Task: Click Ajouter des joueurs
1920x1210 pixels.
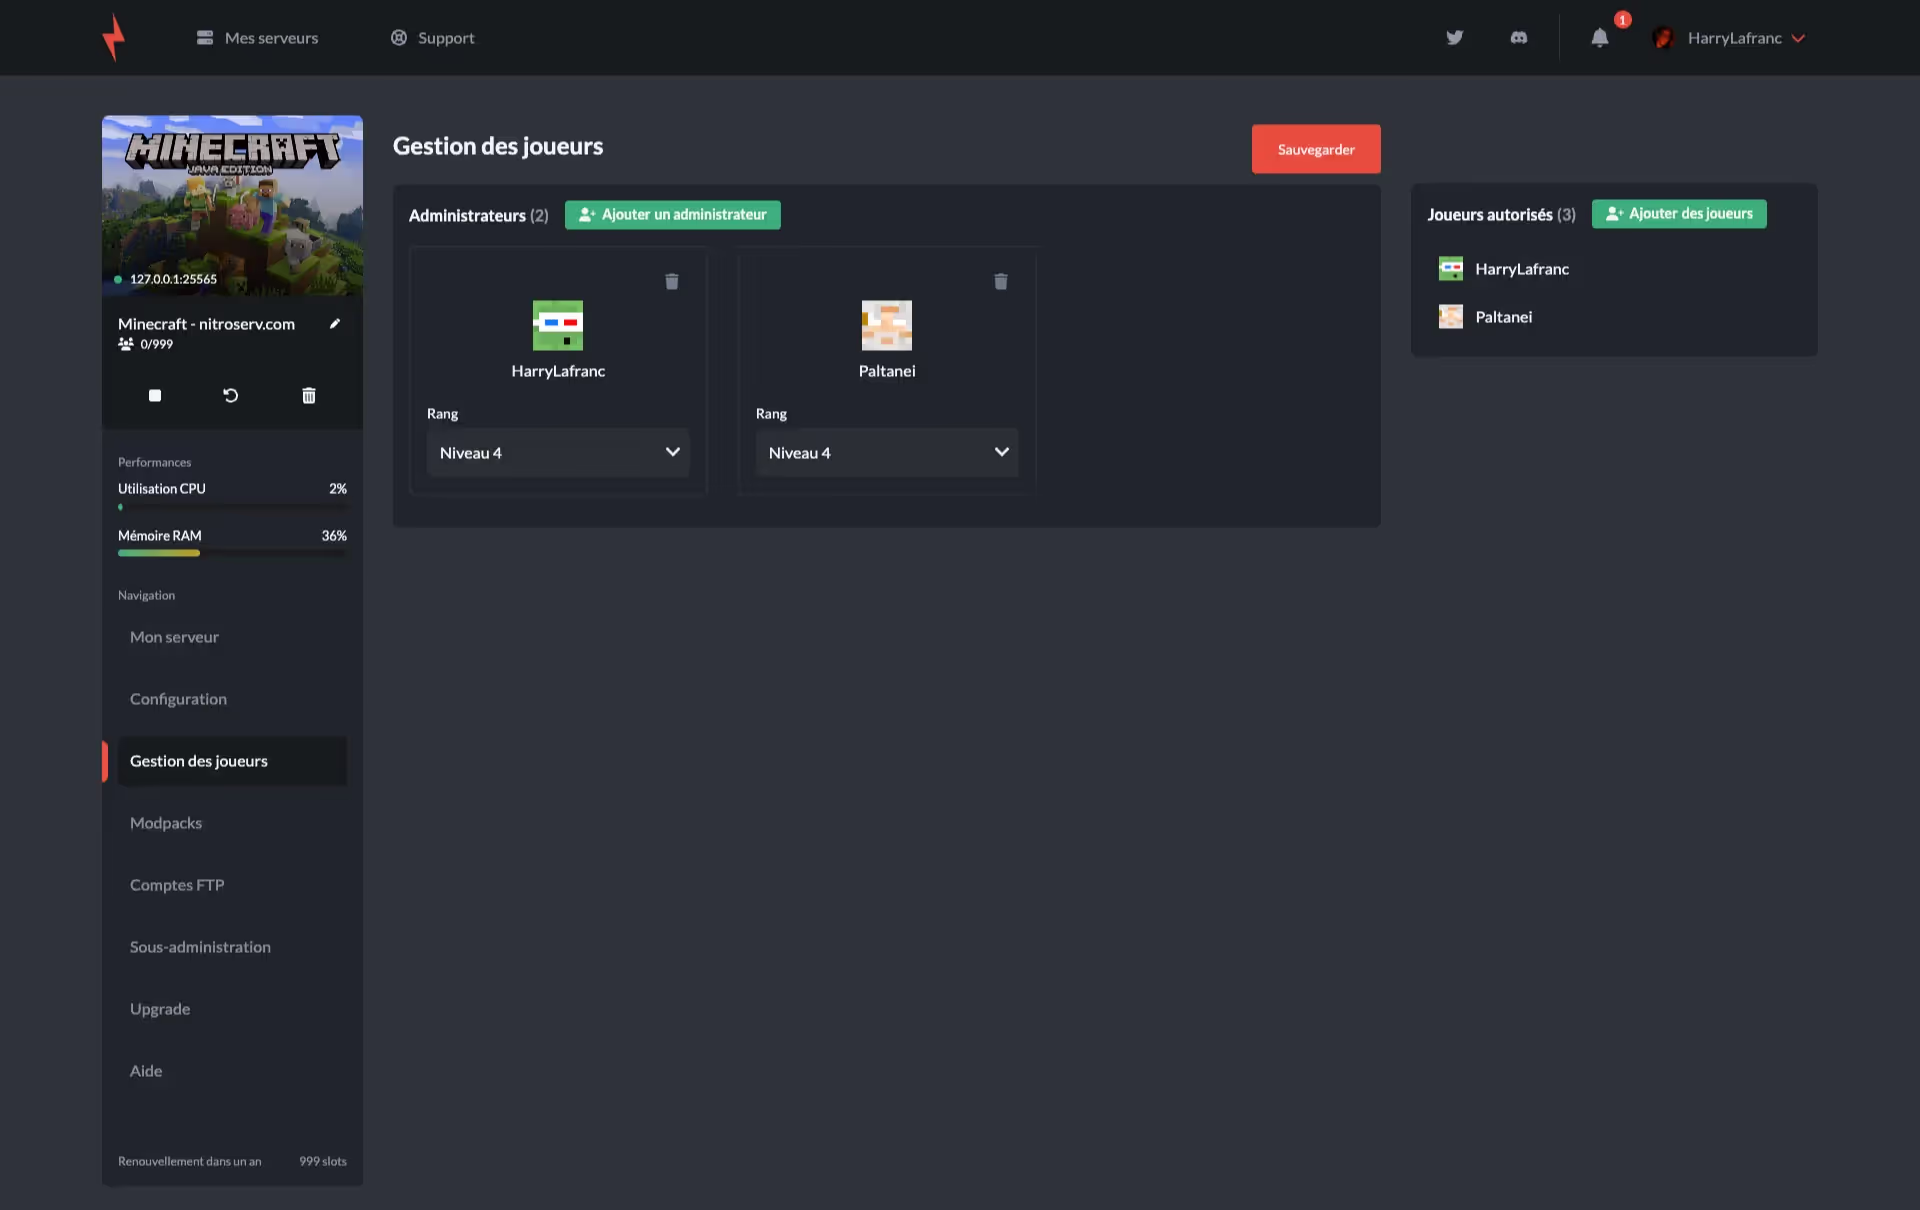Action: [x=1679, y=214]
